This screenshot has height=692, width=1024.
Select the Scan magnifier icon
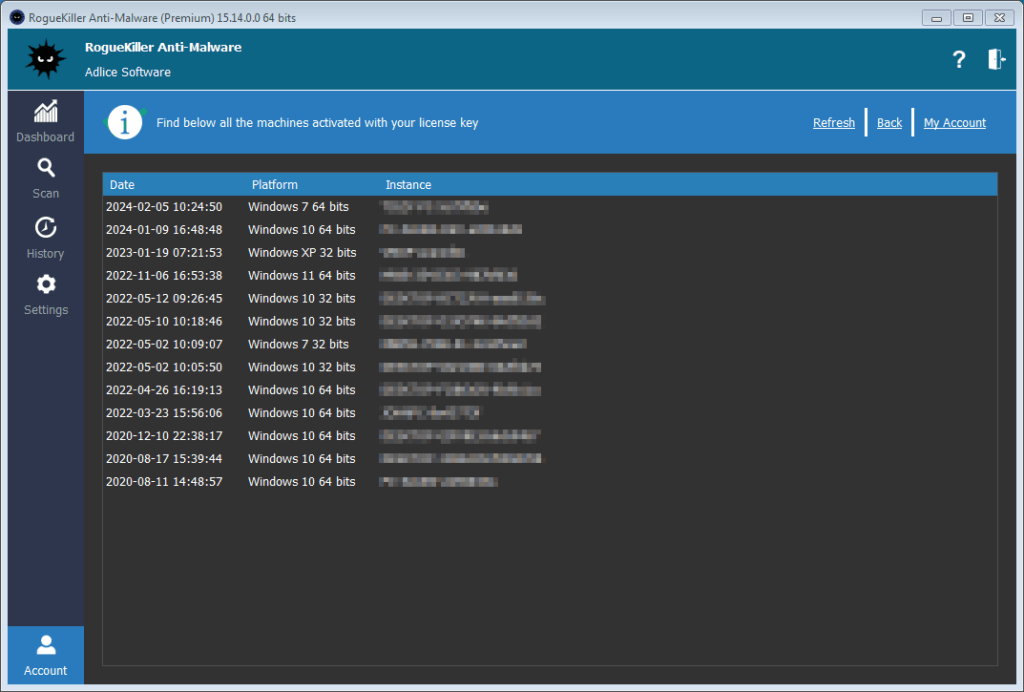tap(45, 168)
